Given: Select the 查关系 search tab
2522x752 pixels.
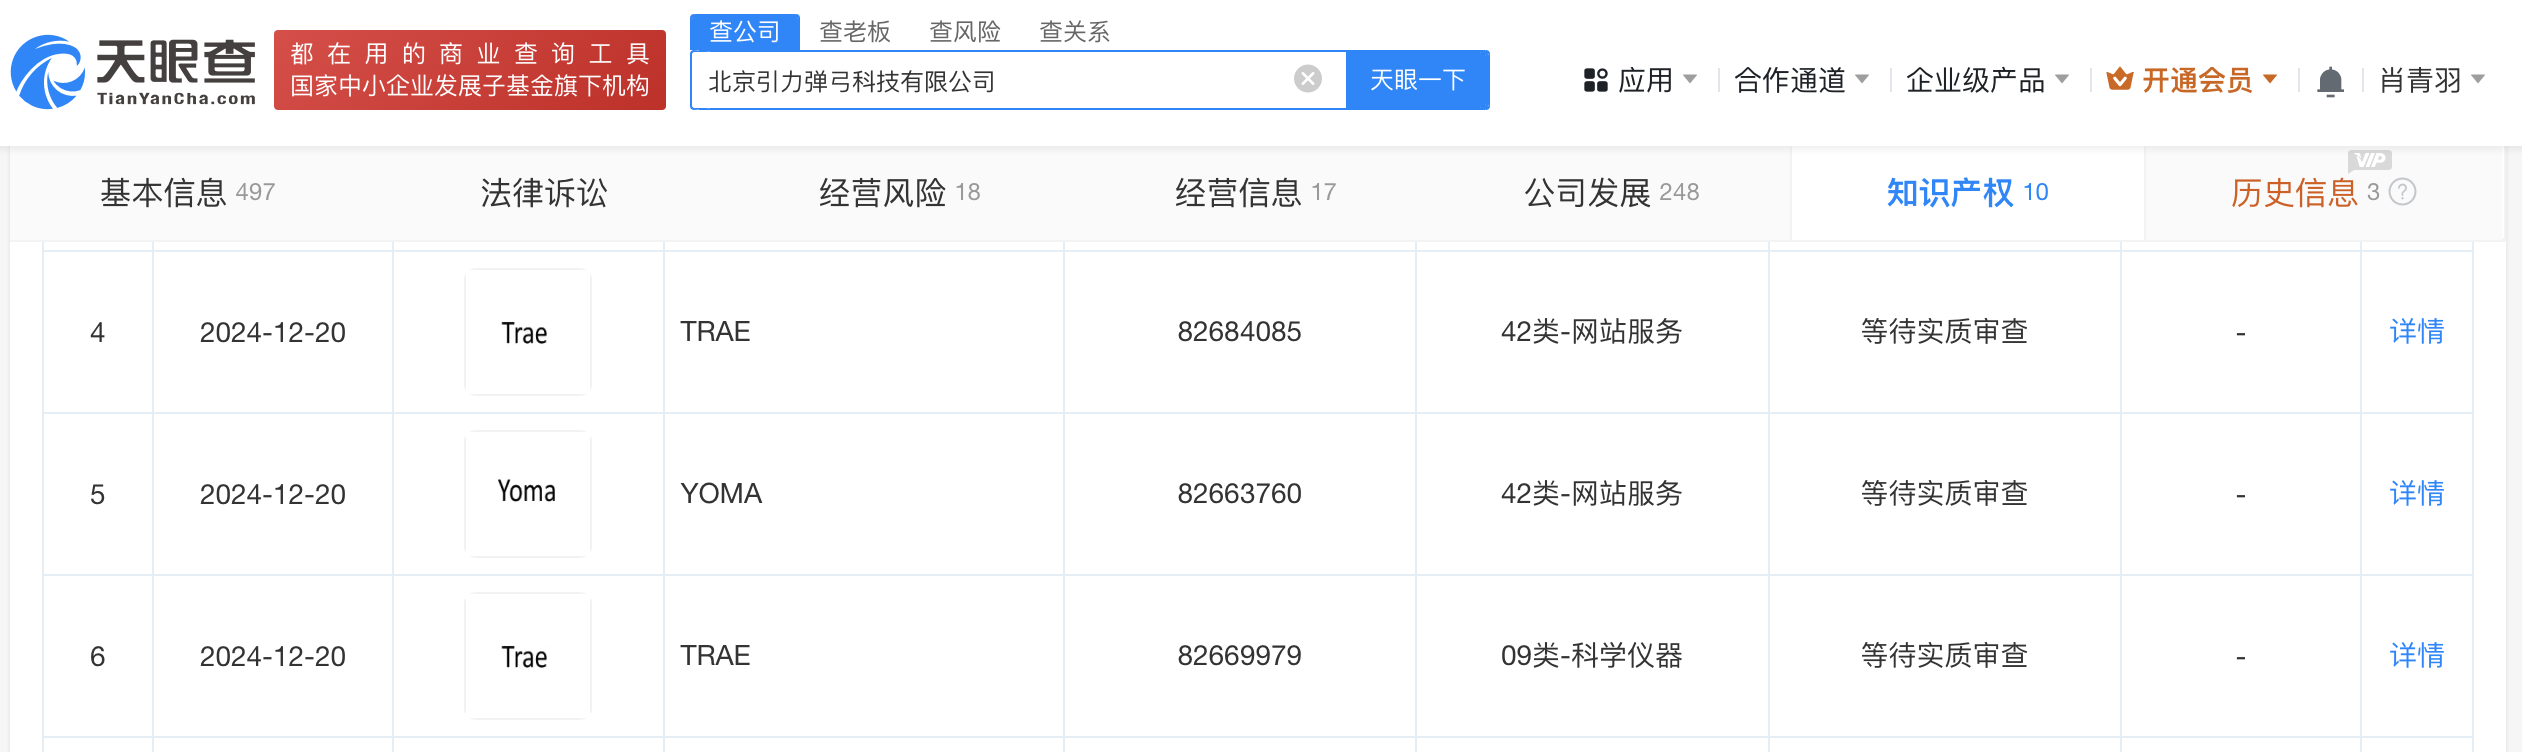Looking at the screenshot, I should click(1074, 32).
